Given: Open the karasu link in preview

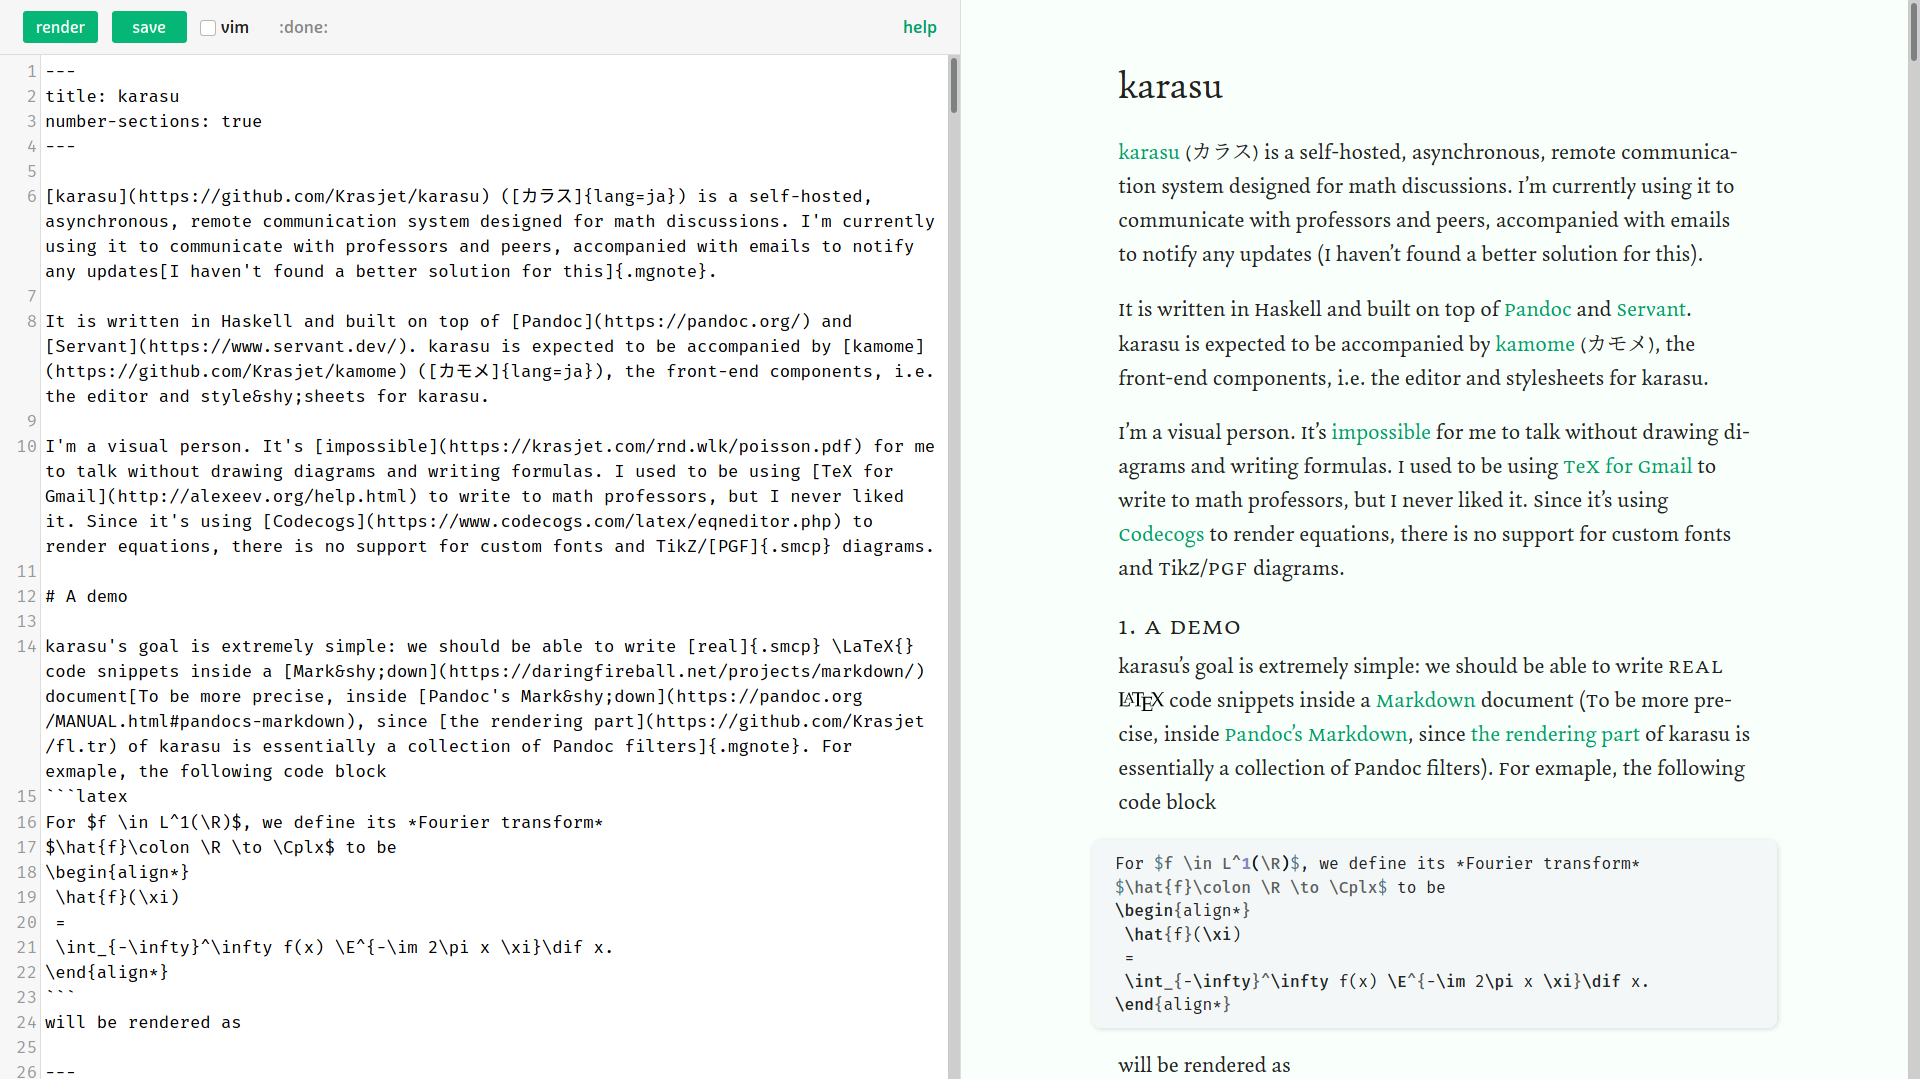Looking at the screenshot, I should (1148, 152).
